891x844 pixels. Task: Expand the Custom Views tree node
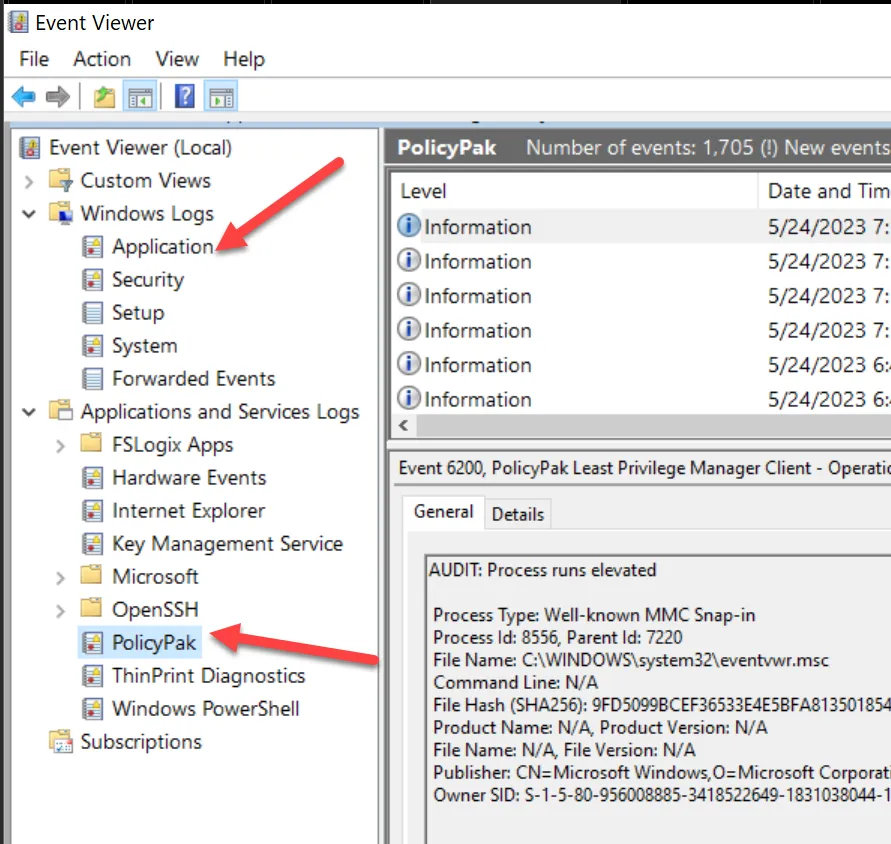[x=29, y=181]
